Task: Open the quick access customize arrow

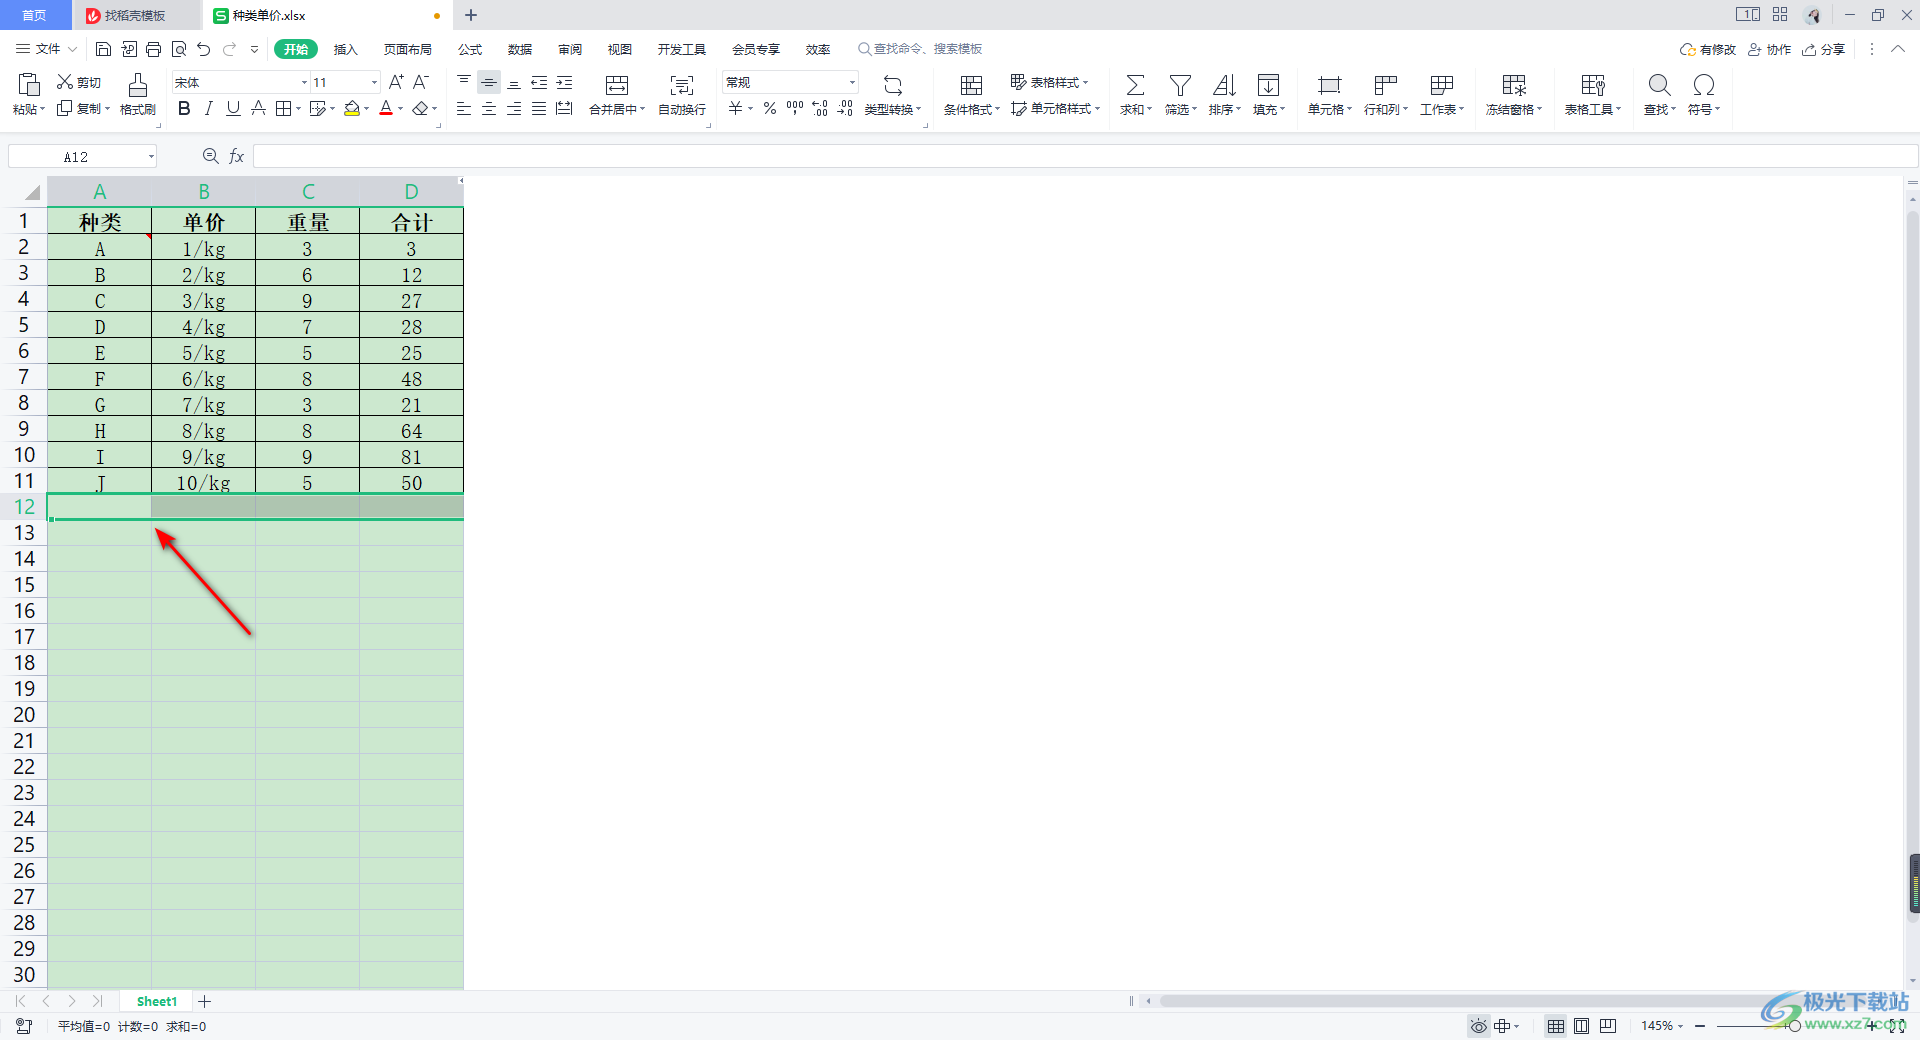Action: coord(254,49)
